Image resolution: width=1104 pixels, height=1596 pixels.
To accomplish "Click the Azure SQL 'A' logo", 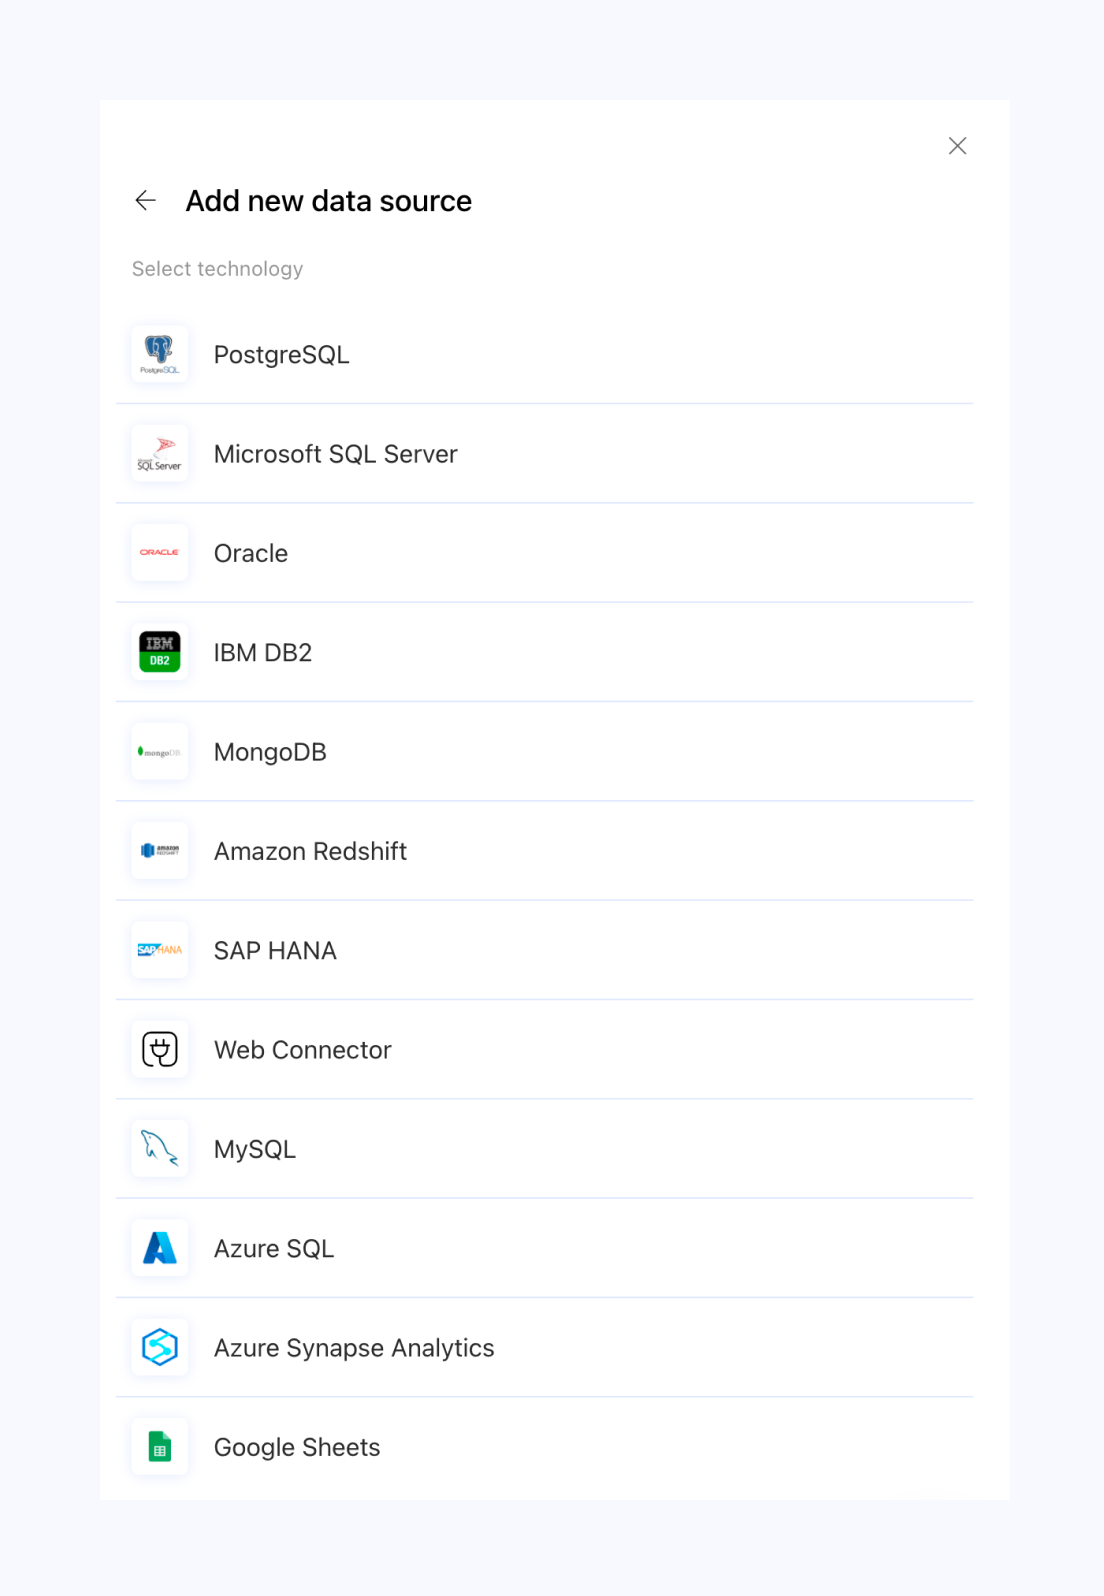I will (160, 1248).
